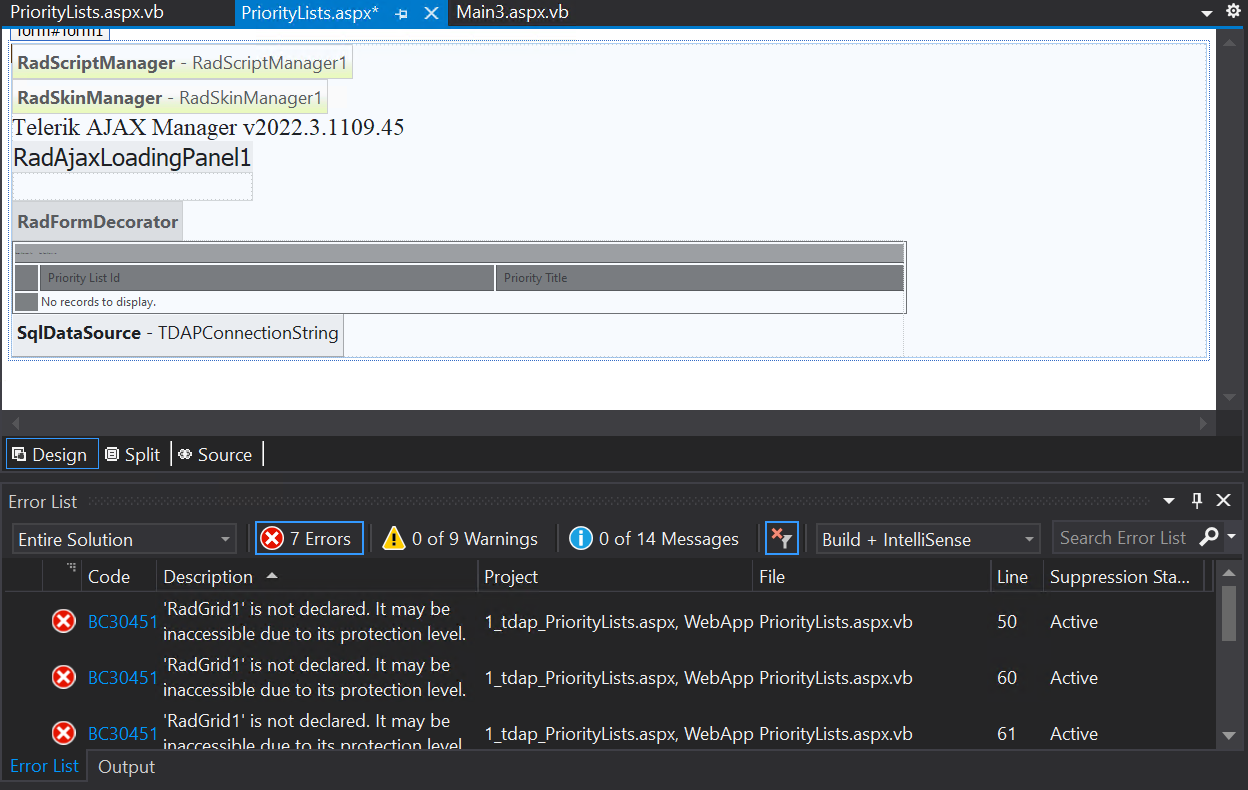The image size is (1248, 790).
Task: Open the search options dropdown arrow
Action: coord(1231,537)
